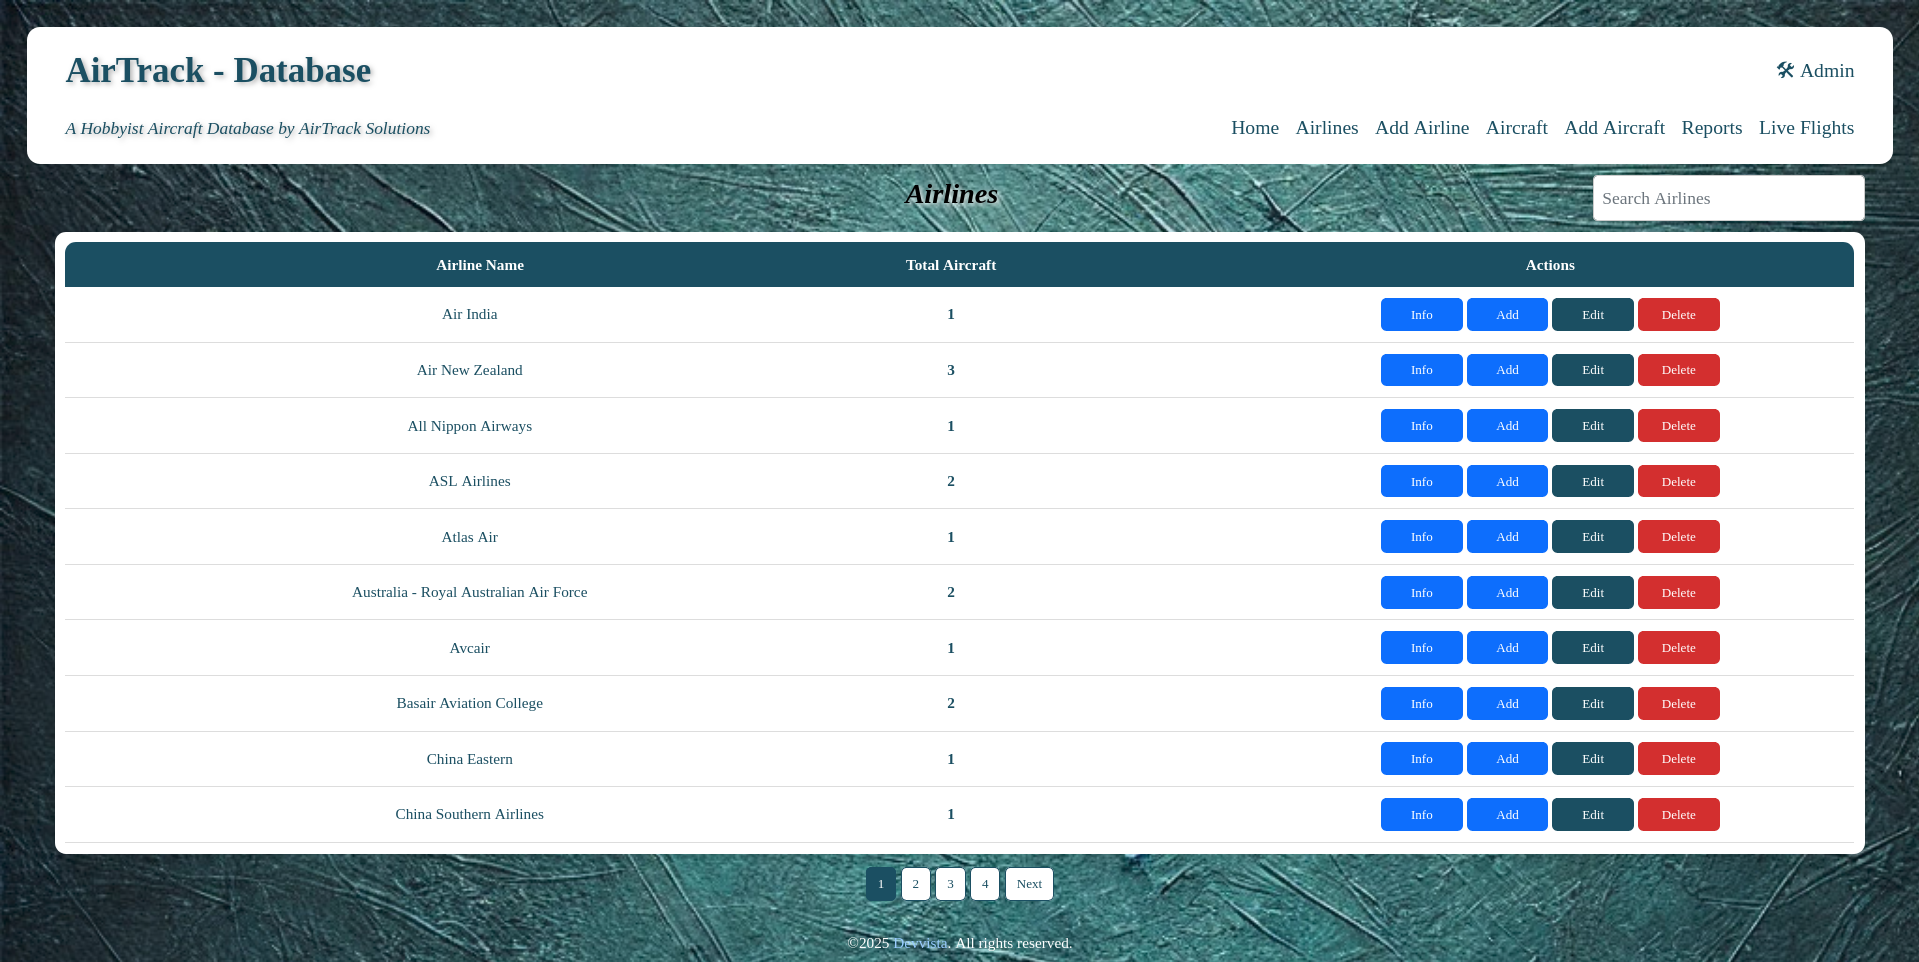Open Live Flights page

[x=1806, y=127]
